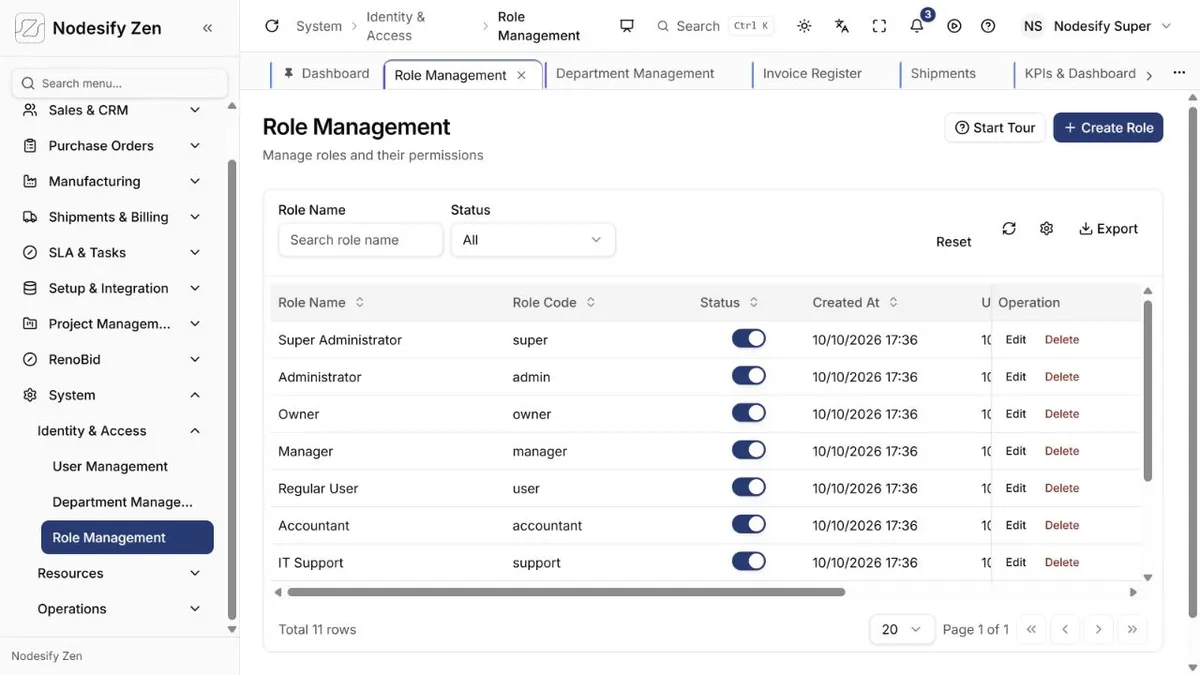Open the help question mark icon
Screen dimensions: 1200x675
988,26
